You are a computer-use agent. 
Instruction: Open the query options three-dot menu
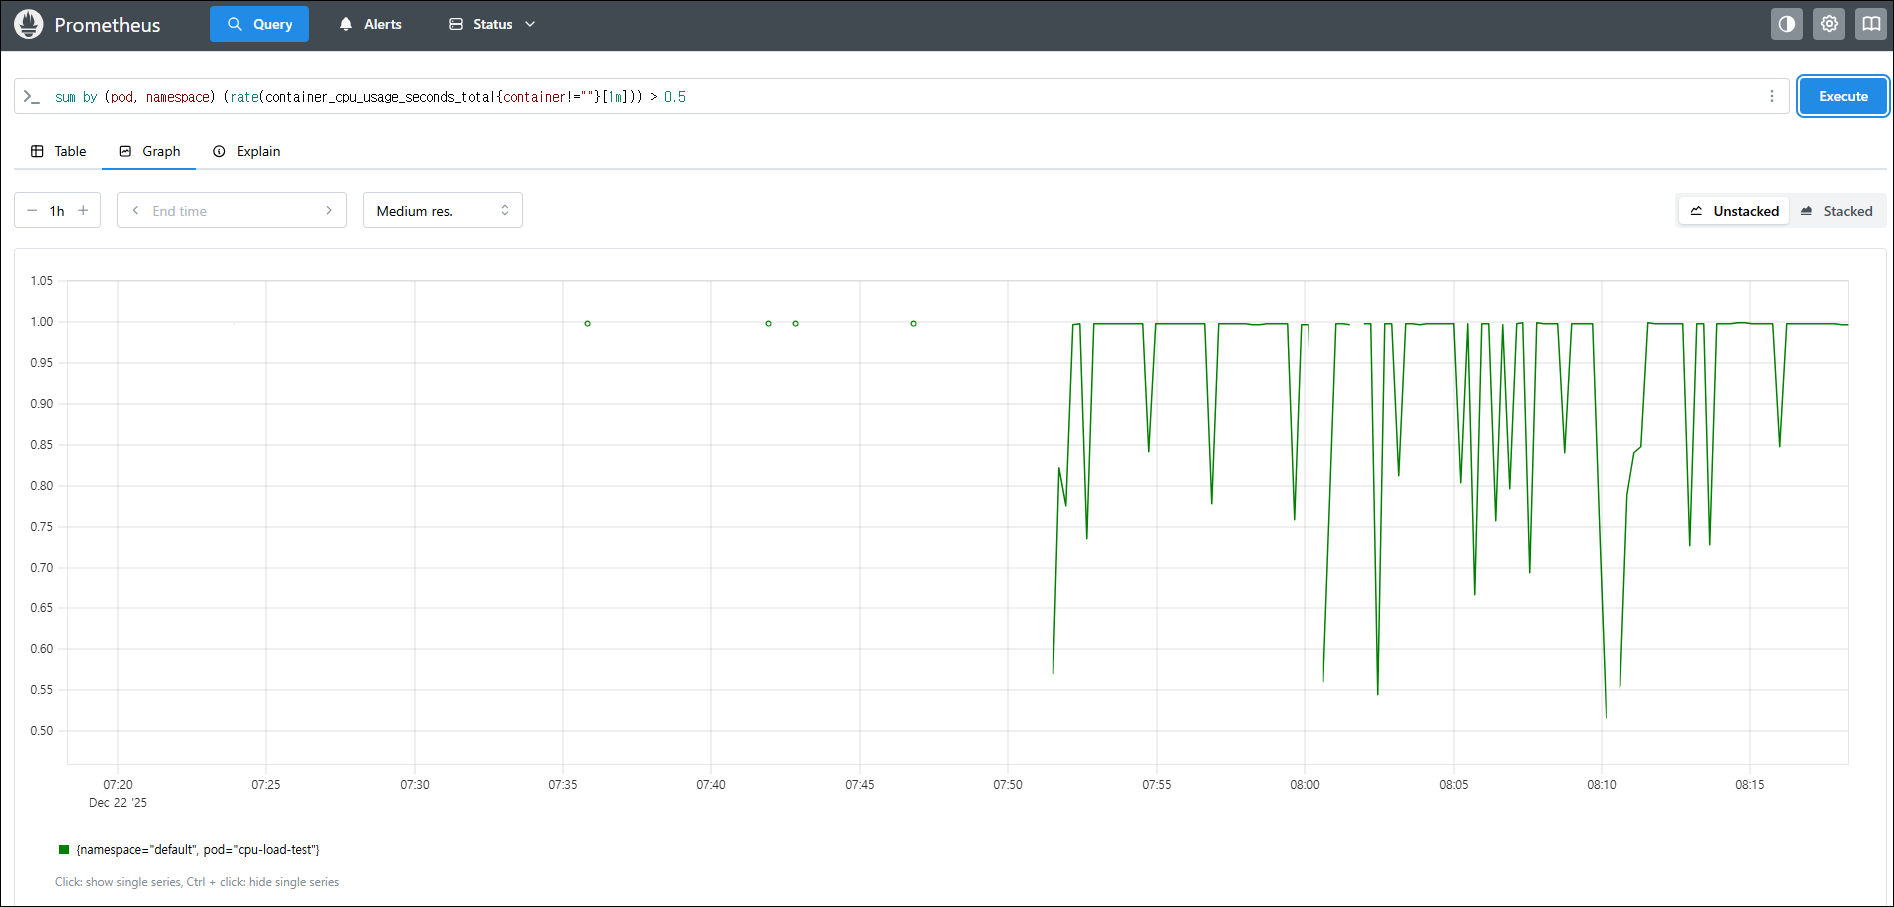1771,96
